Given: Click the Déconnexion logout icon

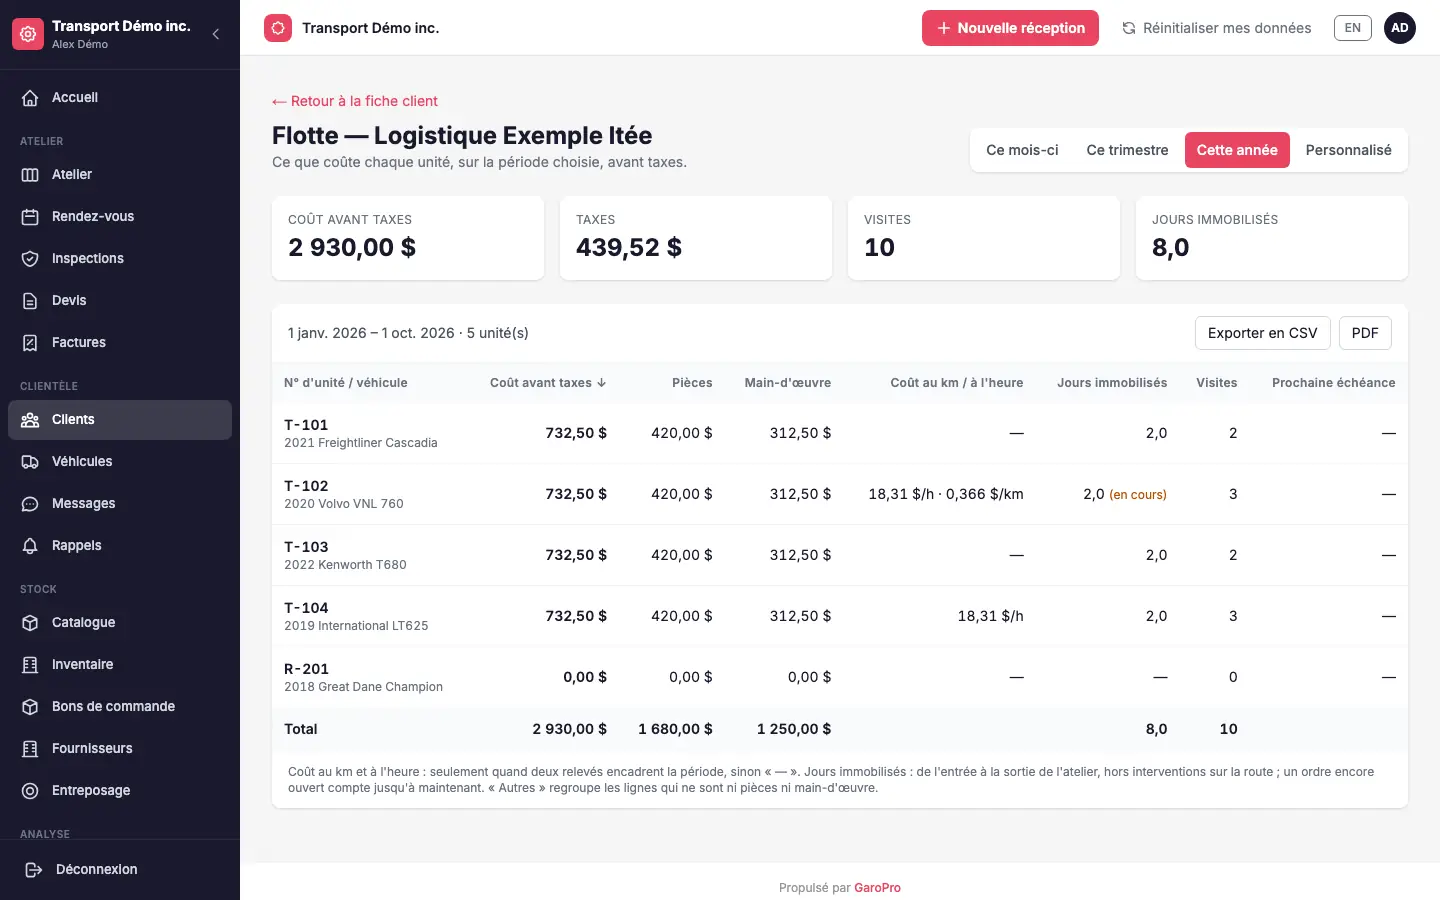Looking at the screenshot, I should coord(34,870).
